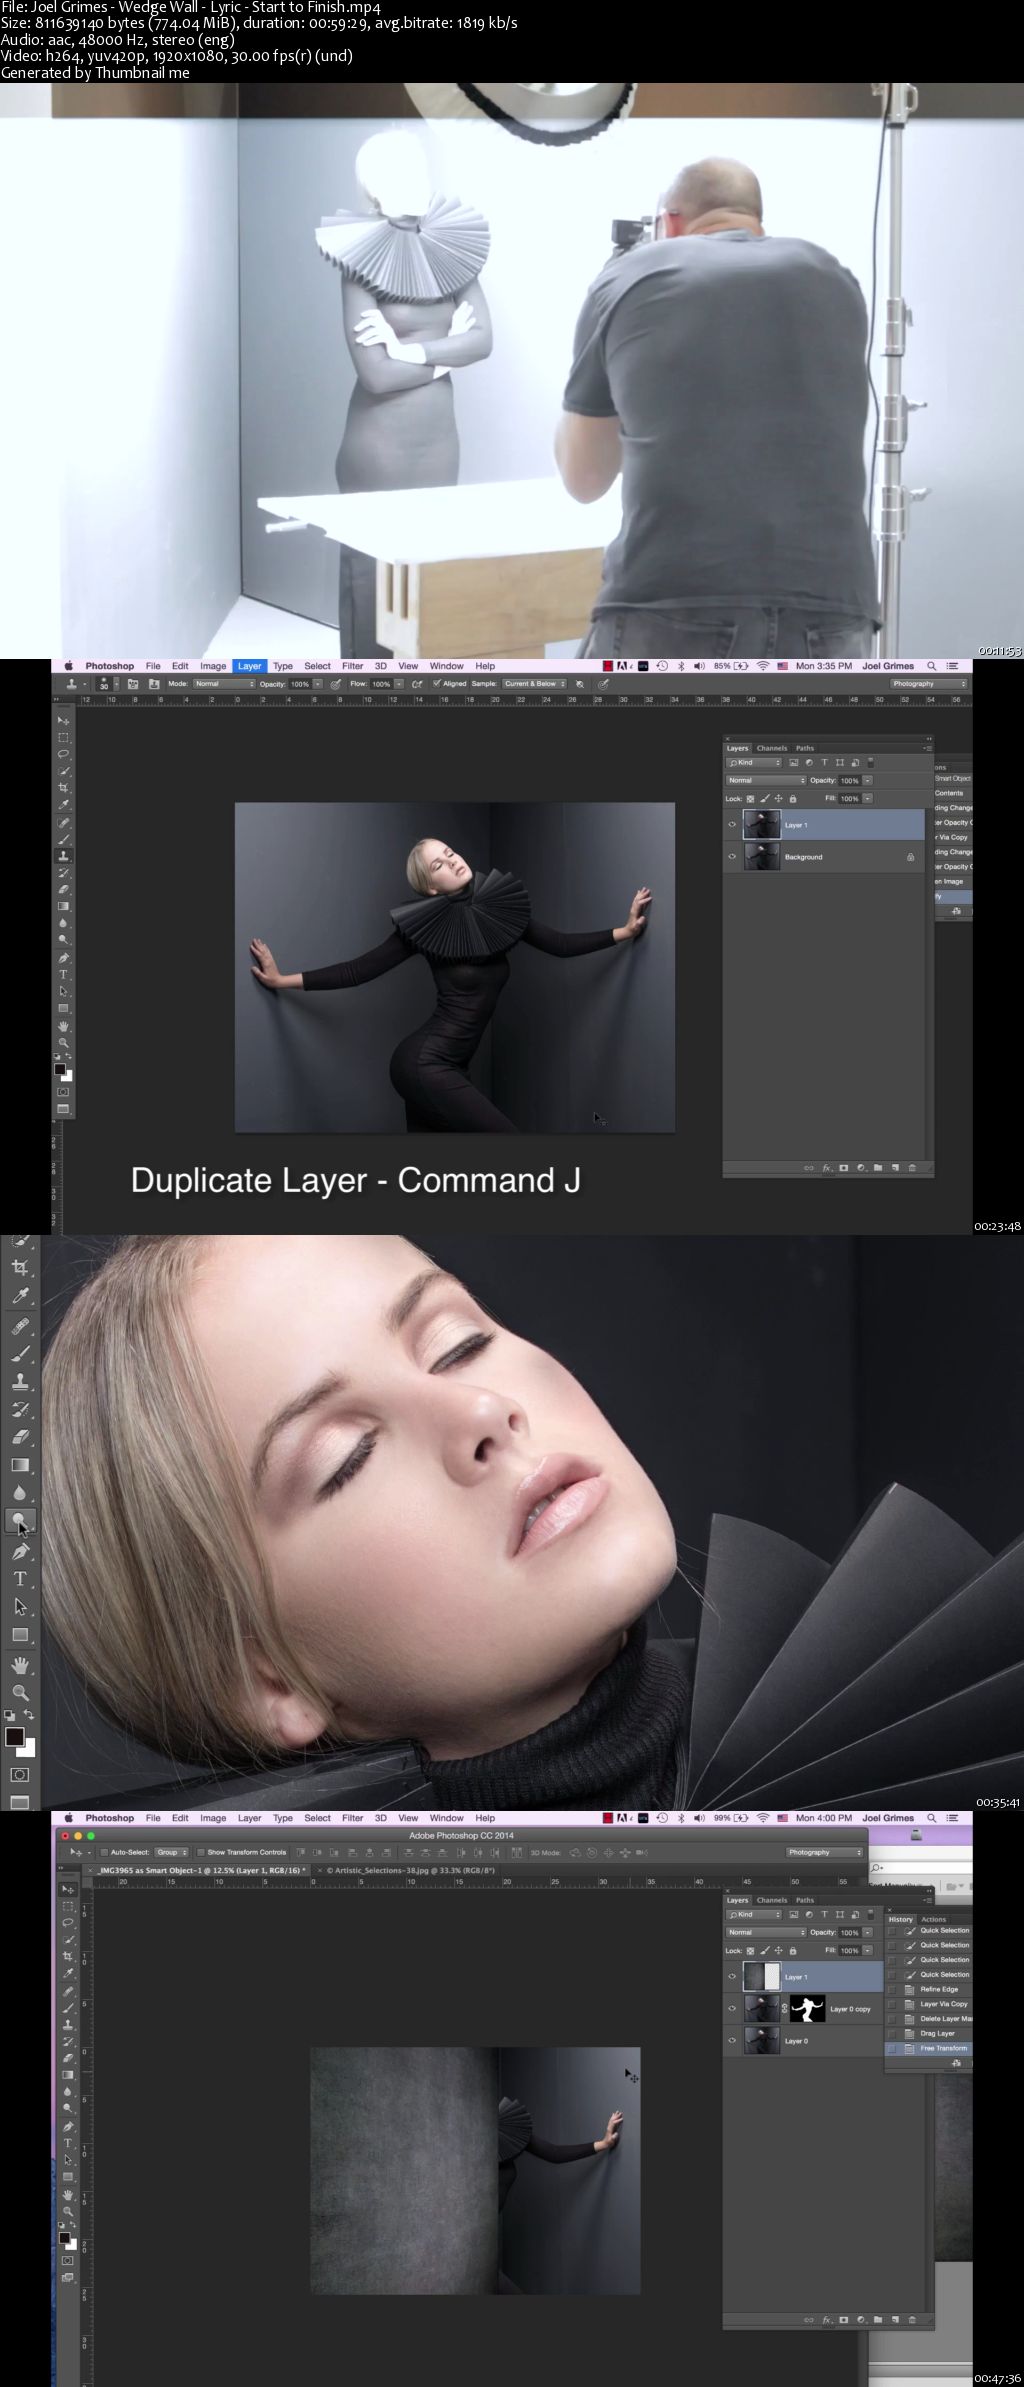Select the Path Selection arrow in close-up frame
The width and height of the screenshot is (1024, 2387).
click(20, 1607)
